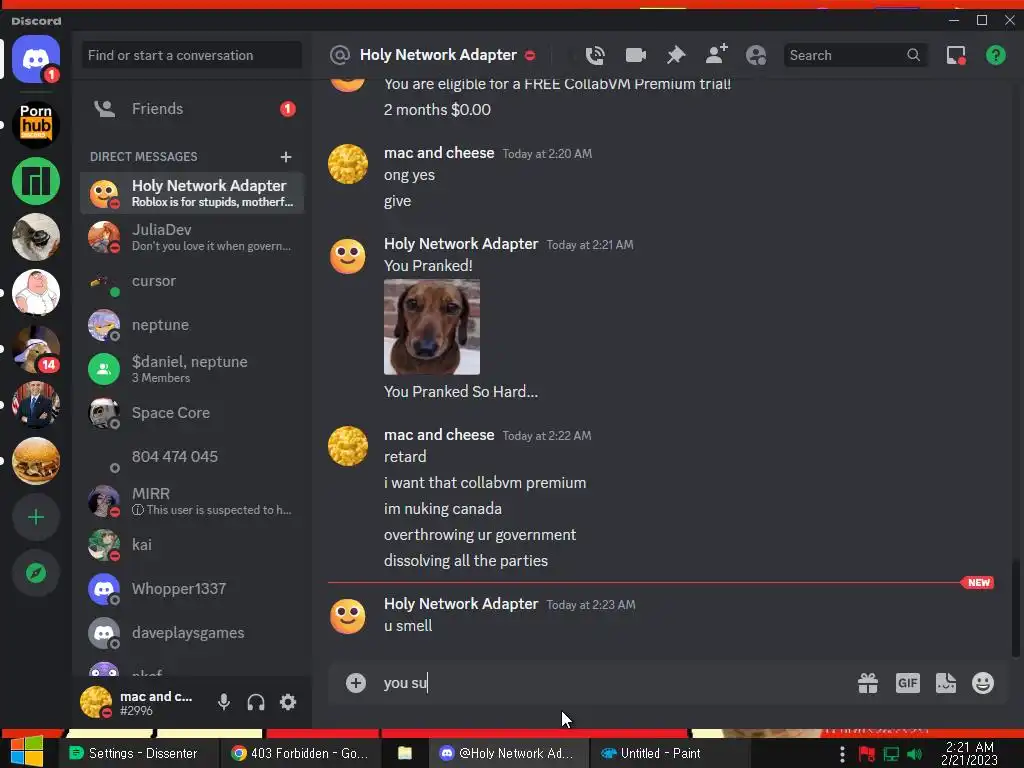Open Space Core direct message
This screenshot has height=768, width=1024.
[192, 413]
